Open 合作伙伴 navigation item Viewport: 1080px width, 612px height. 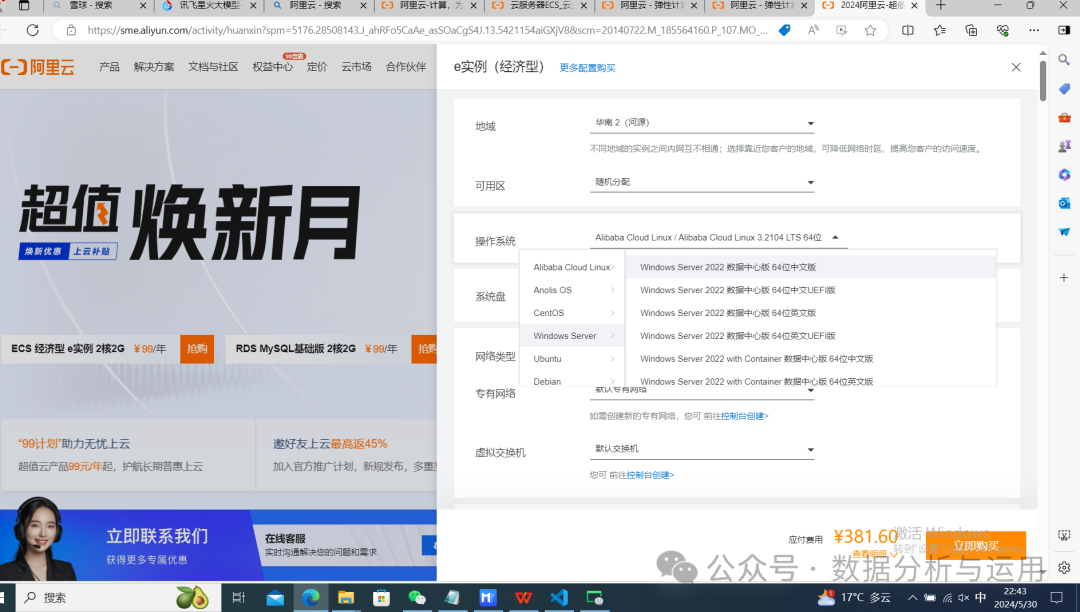coord(406,67)
